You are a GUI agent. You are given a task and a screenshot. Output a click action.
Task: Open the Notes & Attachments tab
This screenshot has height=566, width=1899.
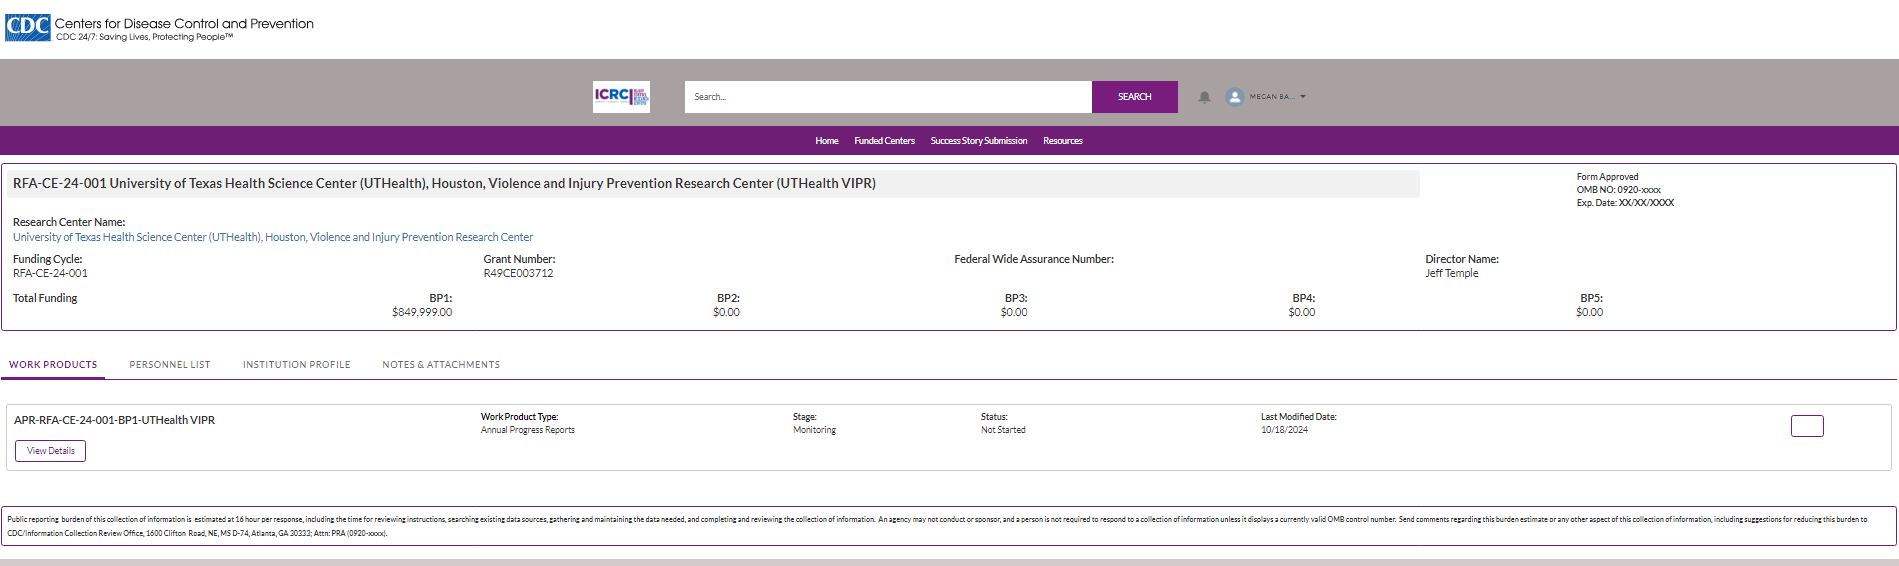441,365
